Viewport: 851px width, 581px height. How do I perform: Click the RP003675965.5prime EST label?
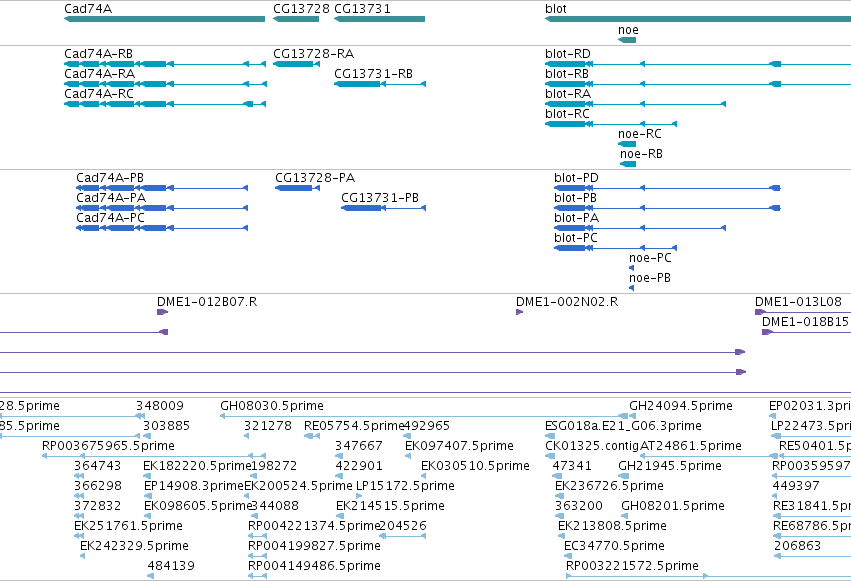tap(108, 446)
